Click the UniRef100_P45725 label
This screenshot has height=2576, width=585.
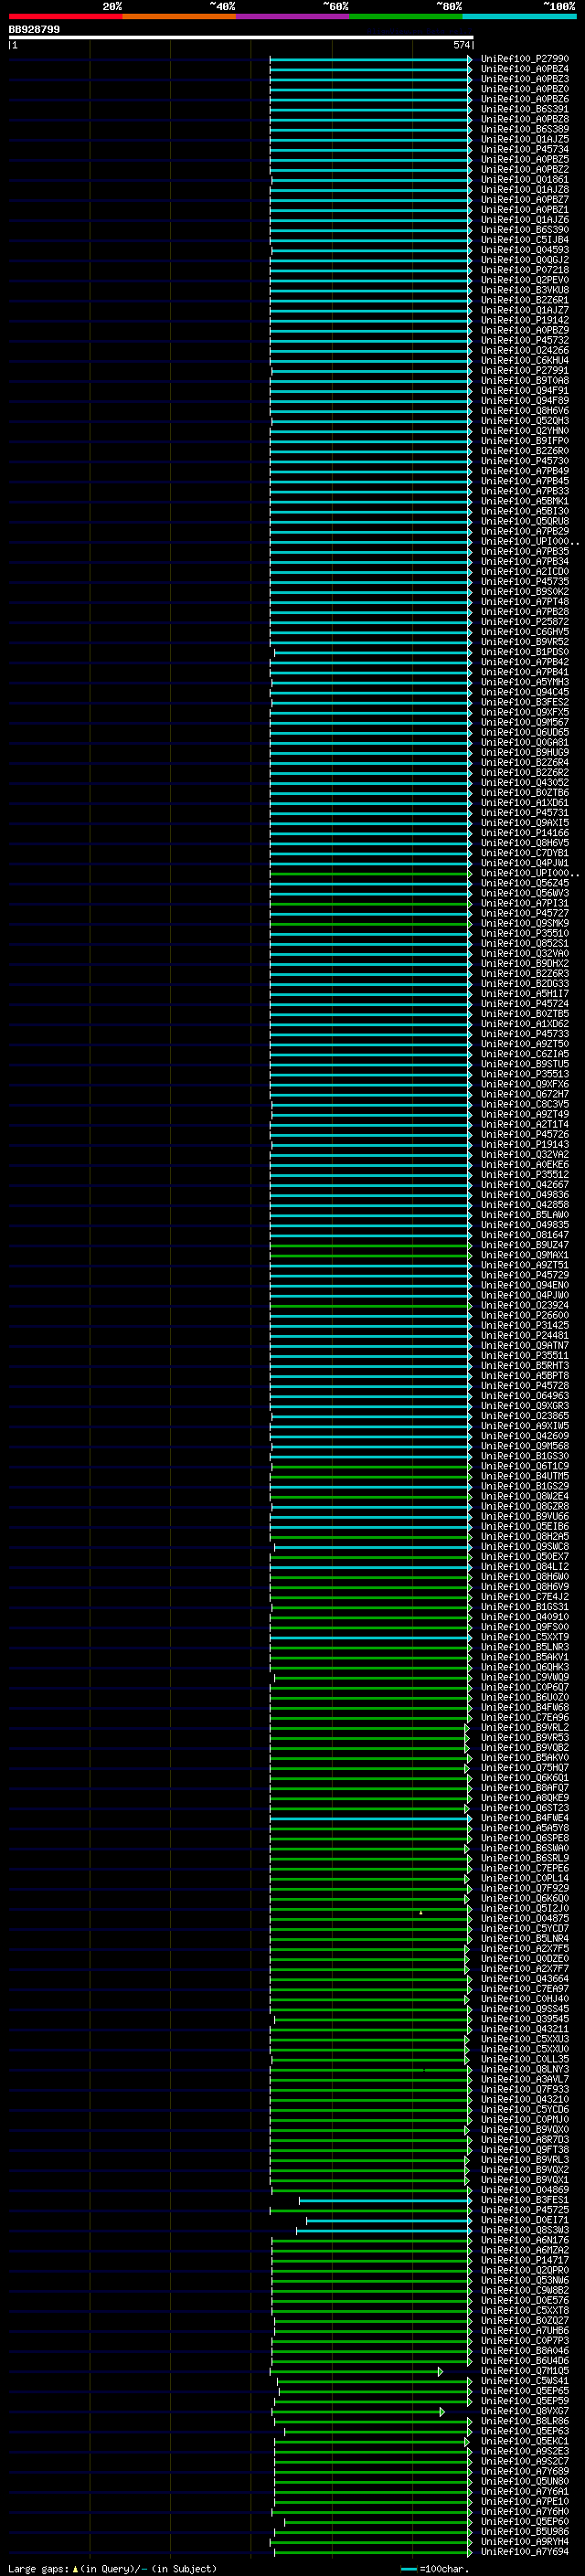click(525, 2209)
